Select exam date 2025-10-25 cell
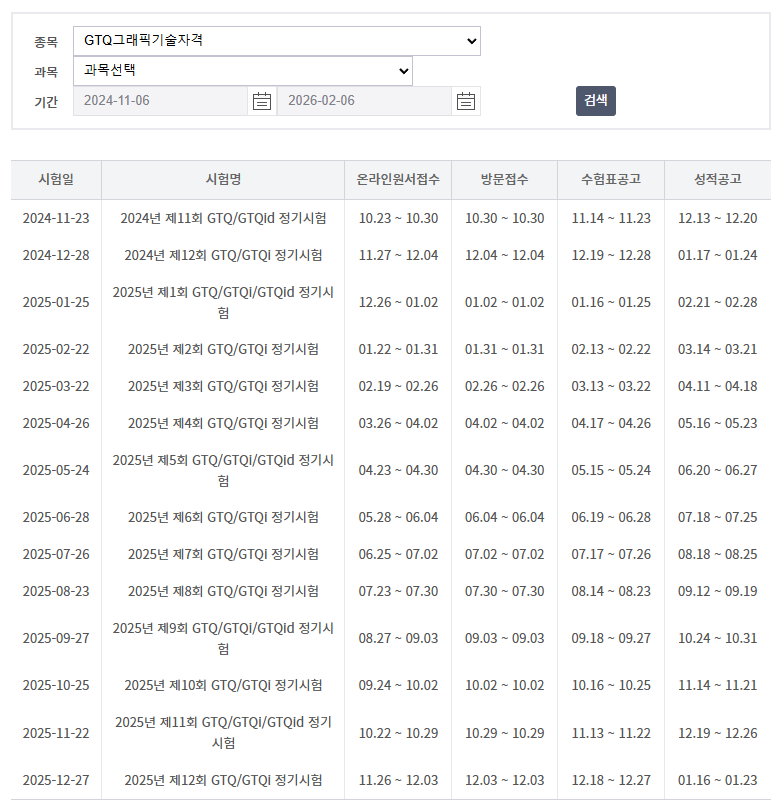Viewport: 783px width, 808px height. point(56,685)
